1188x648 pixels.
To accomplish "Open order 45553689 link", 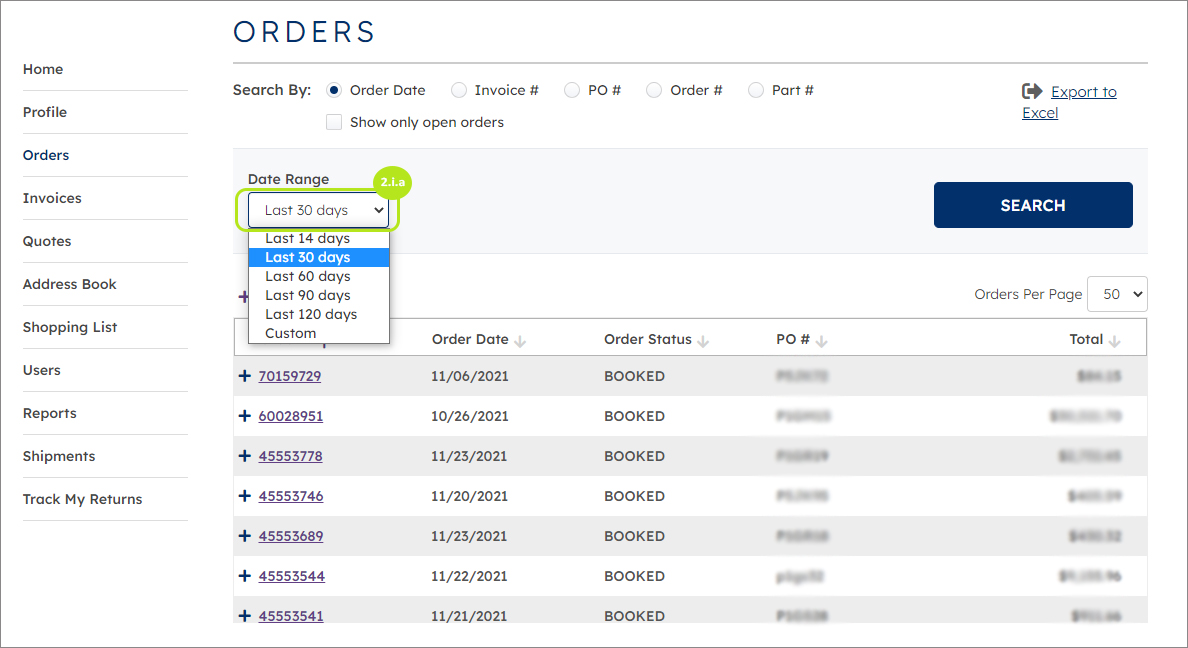I will (291, 536).
